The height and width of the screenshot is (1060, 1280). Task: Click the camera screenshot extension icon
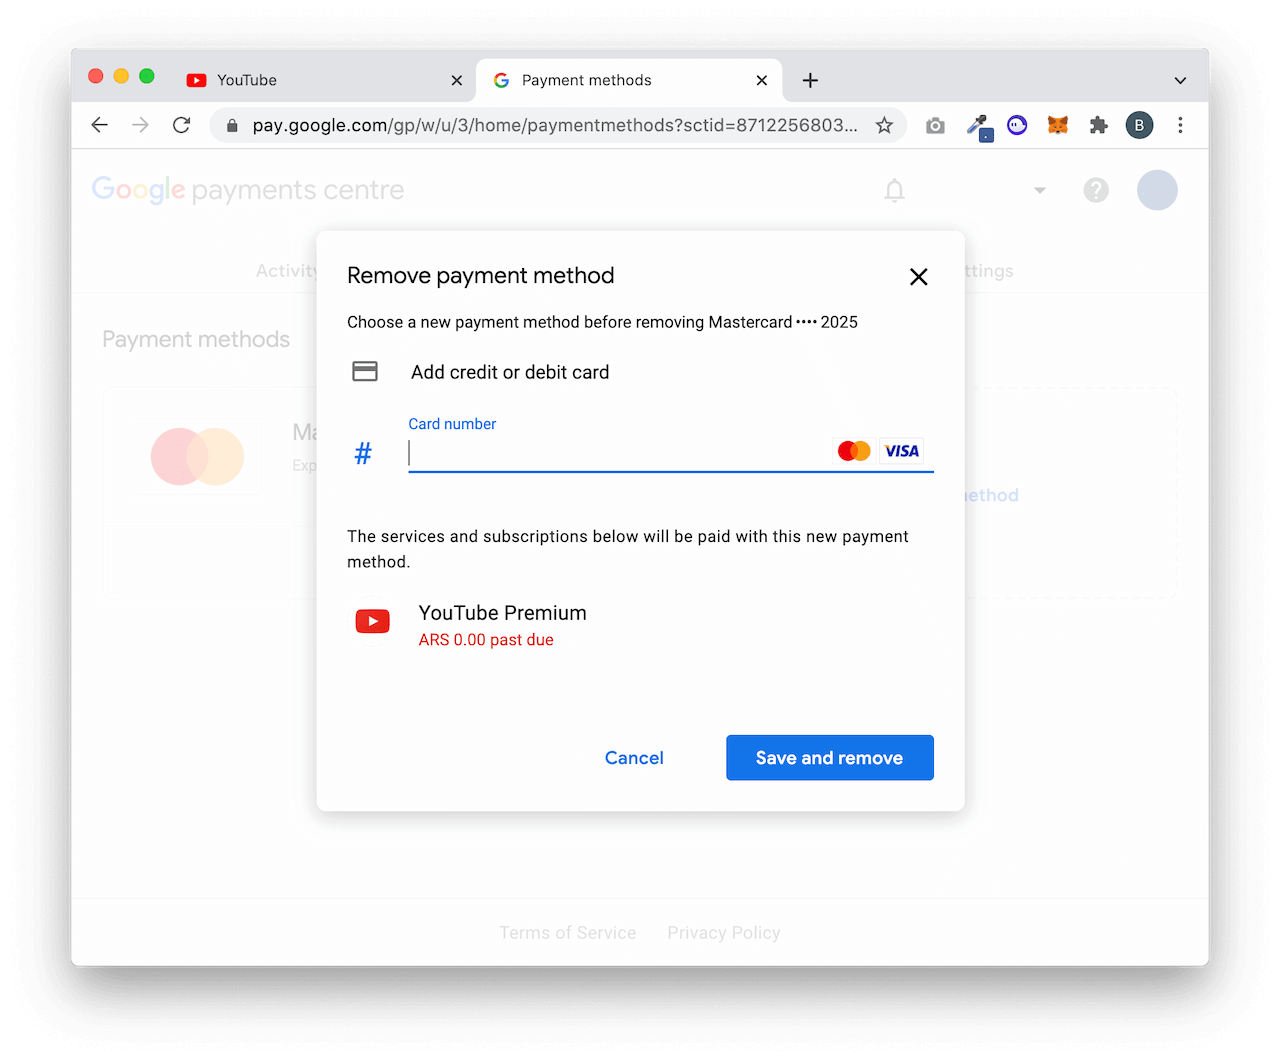tap(935, 125)
